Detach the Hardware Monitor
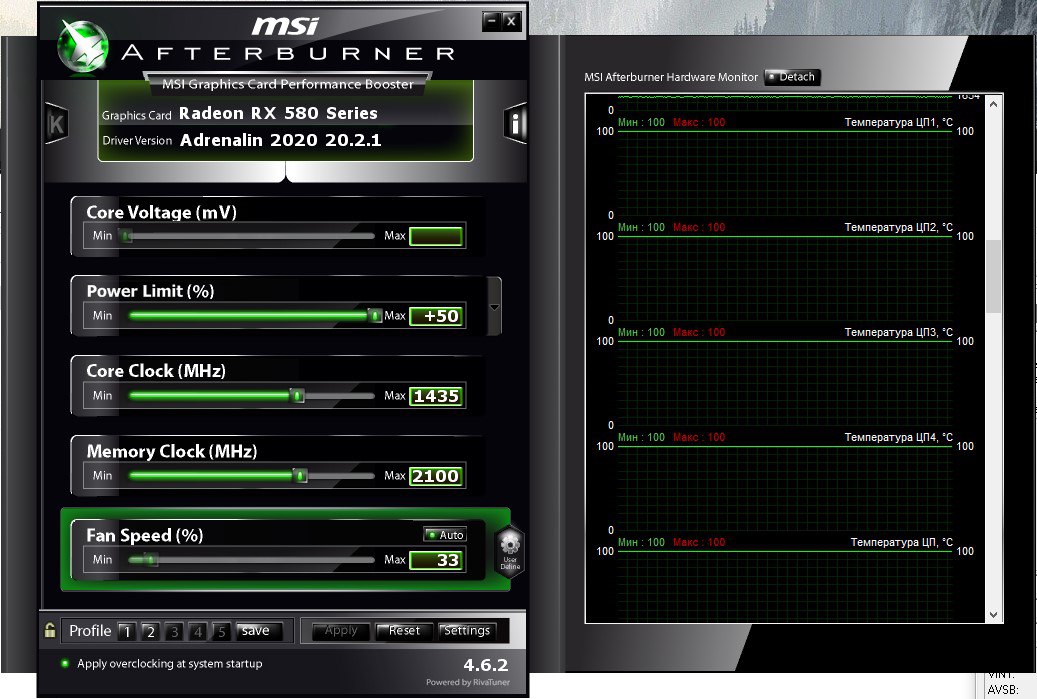Viewport: 1037px width, 699px height. pyautogui.click(x=792, y=77)
